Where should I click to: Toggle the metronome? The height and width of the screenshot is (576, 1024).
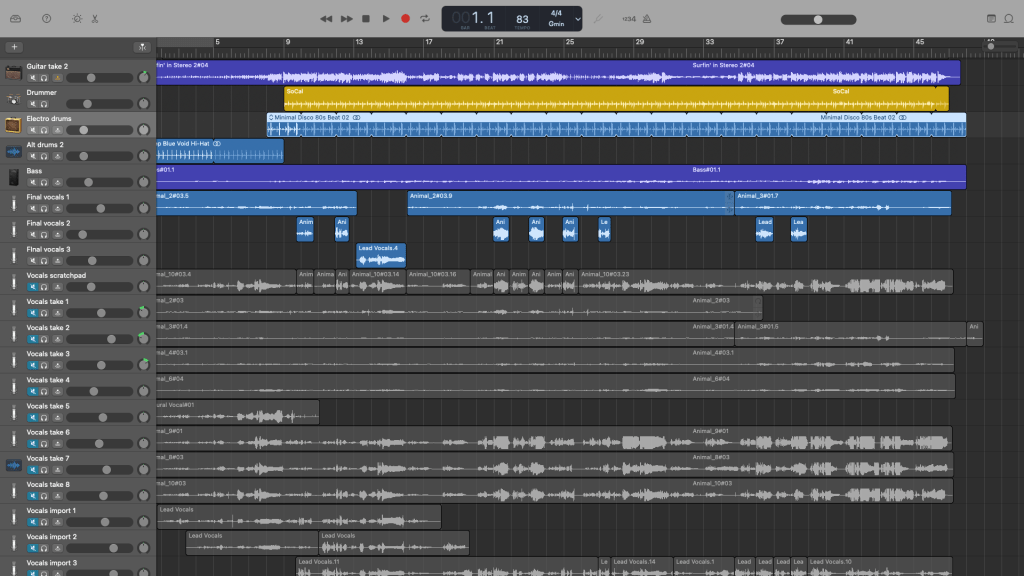647,19
